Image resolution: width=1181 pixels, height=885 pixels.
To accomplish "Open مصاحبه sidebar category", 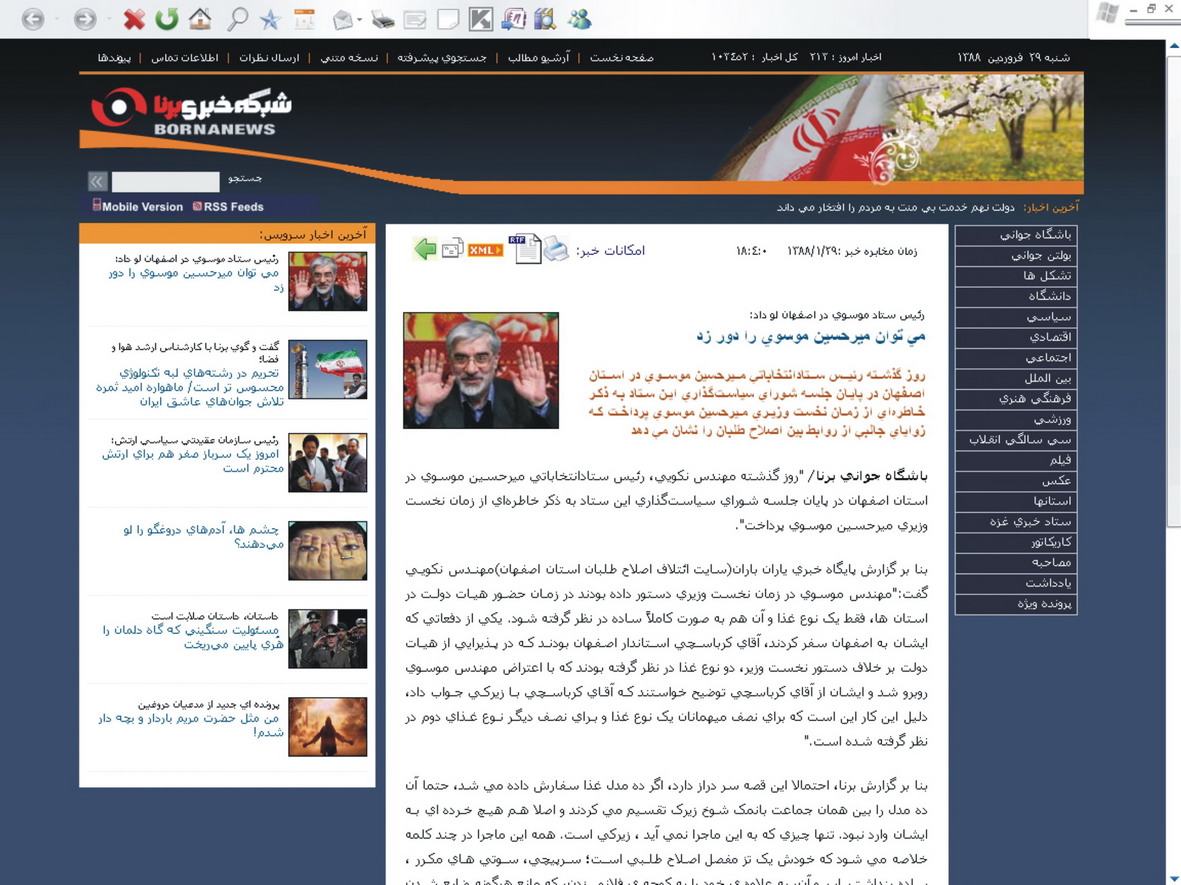I will pos(1015,563).
